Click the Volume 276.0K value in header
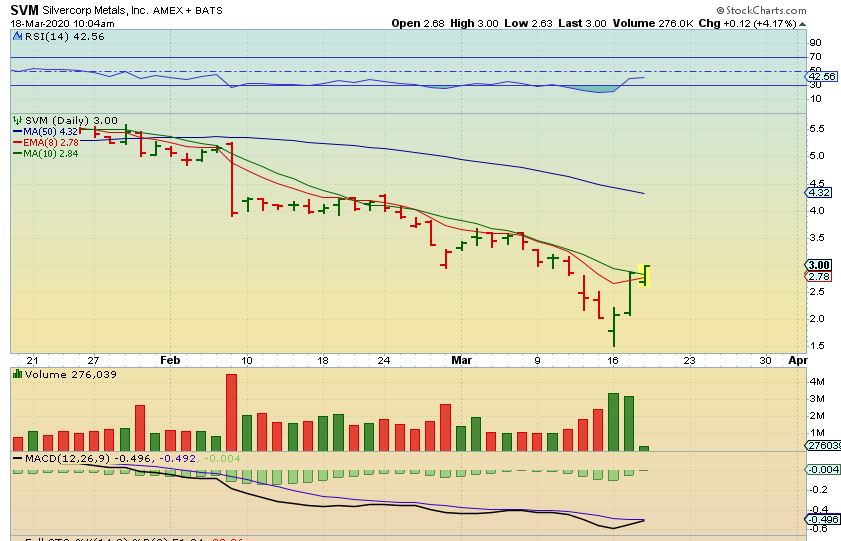 653,24
